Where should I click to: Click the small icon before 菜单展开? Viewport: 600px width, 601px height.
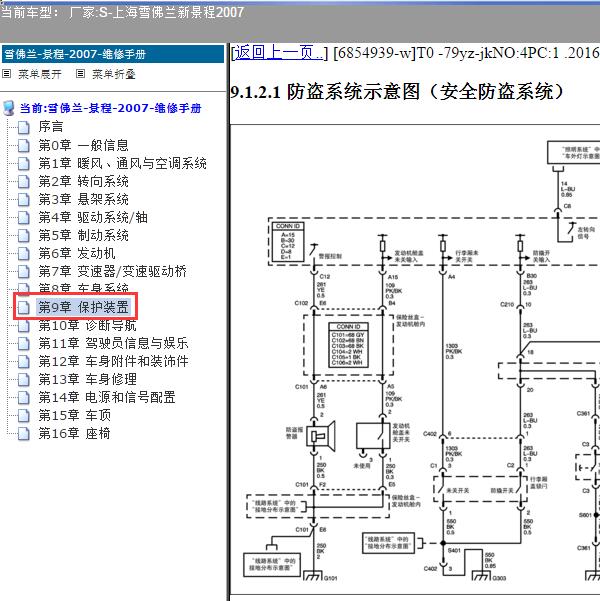8,74
